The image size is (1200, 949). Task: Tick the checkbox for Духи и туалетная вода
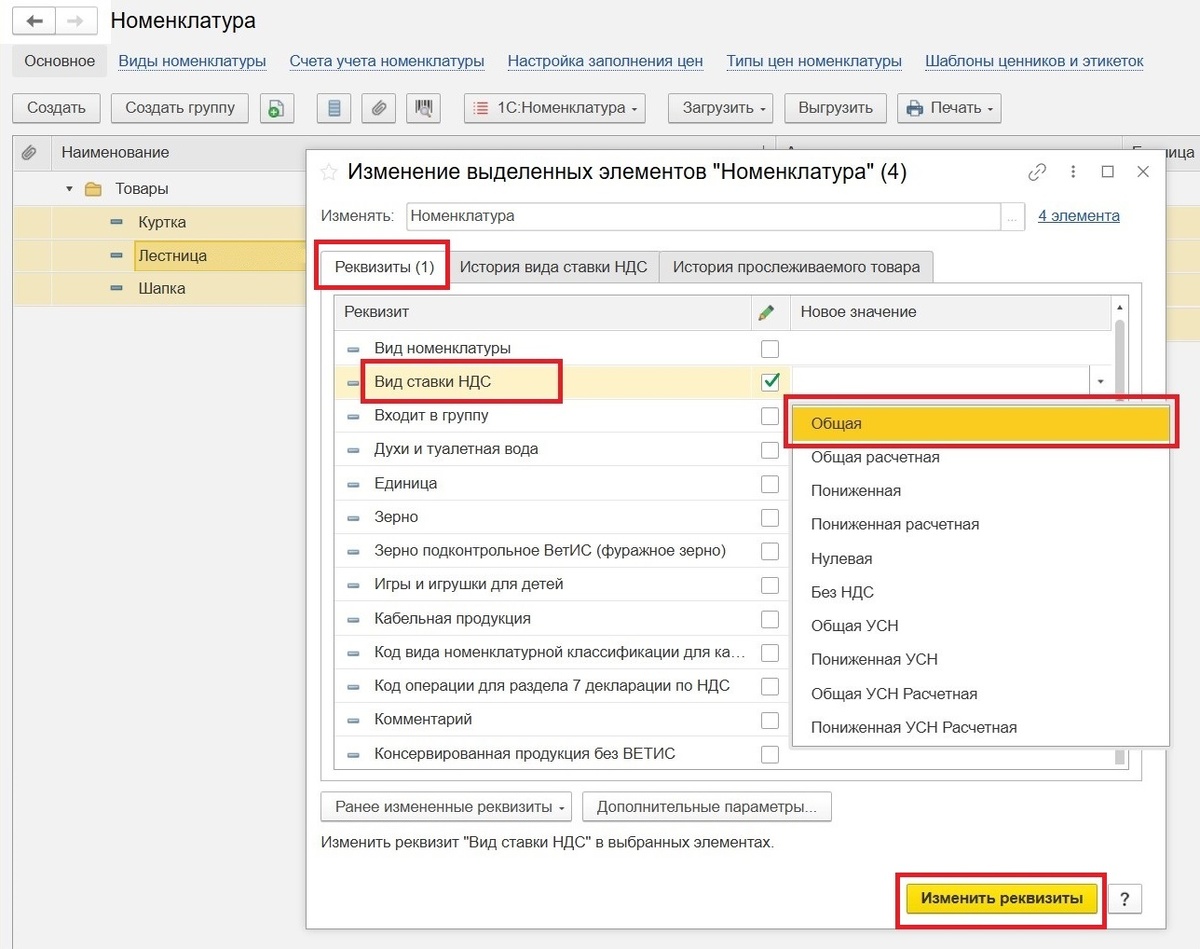tap(770, 450)
